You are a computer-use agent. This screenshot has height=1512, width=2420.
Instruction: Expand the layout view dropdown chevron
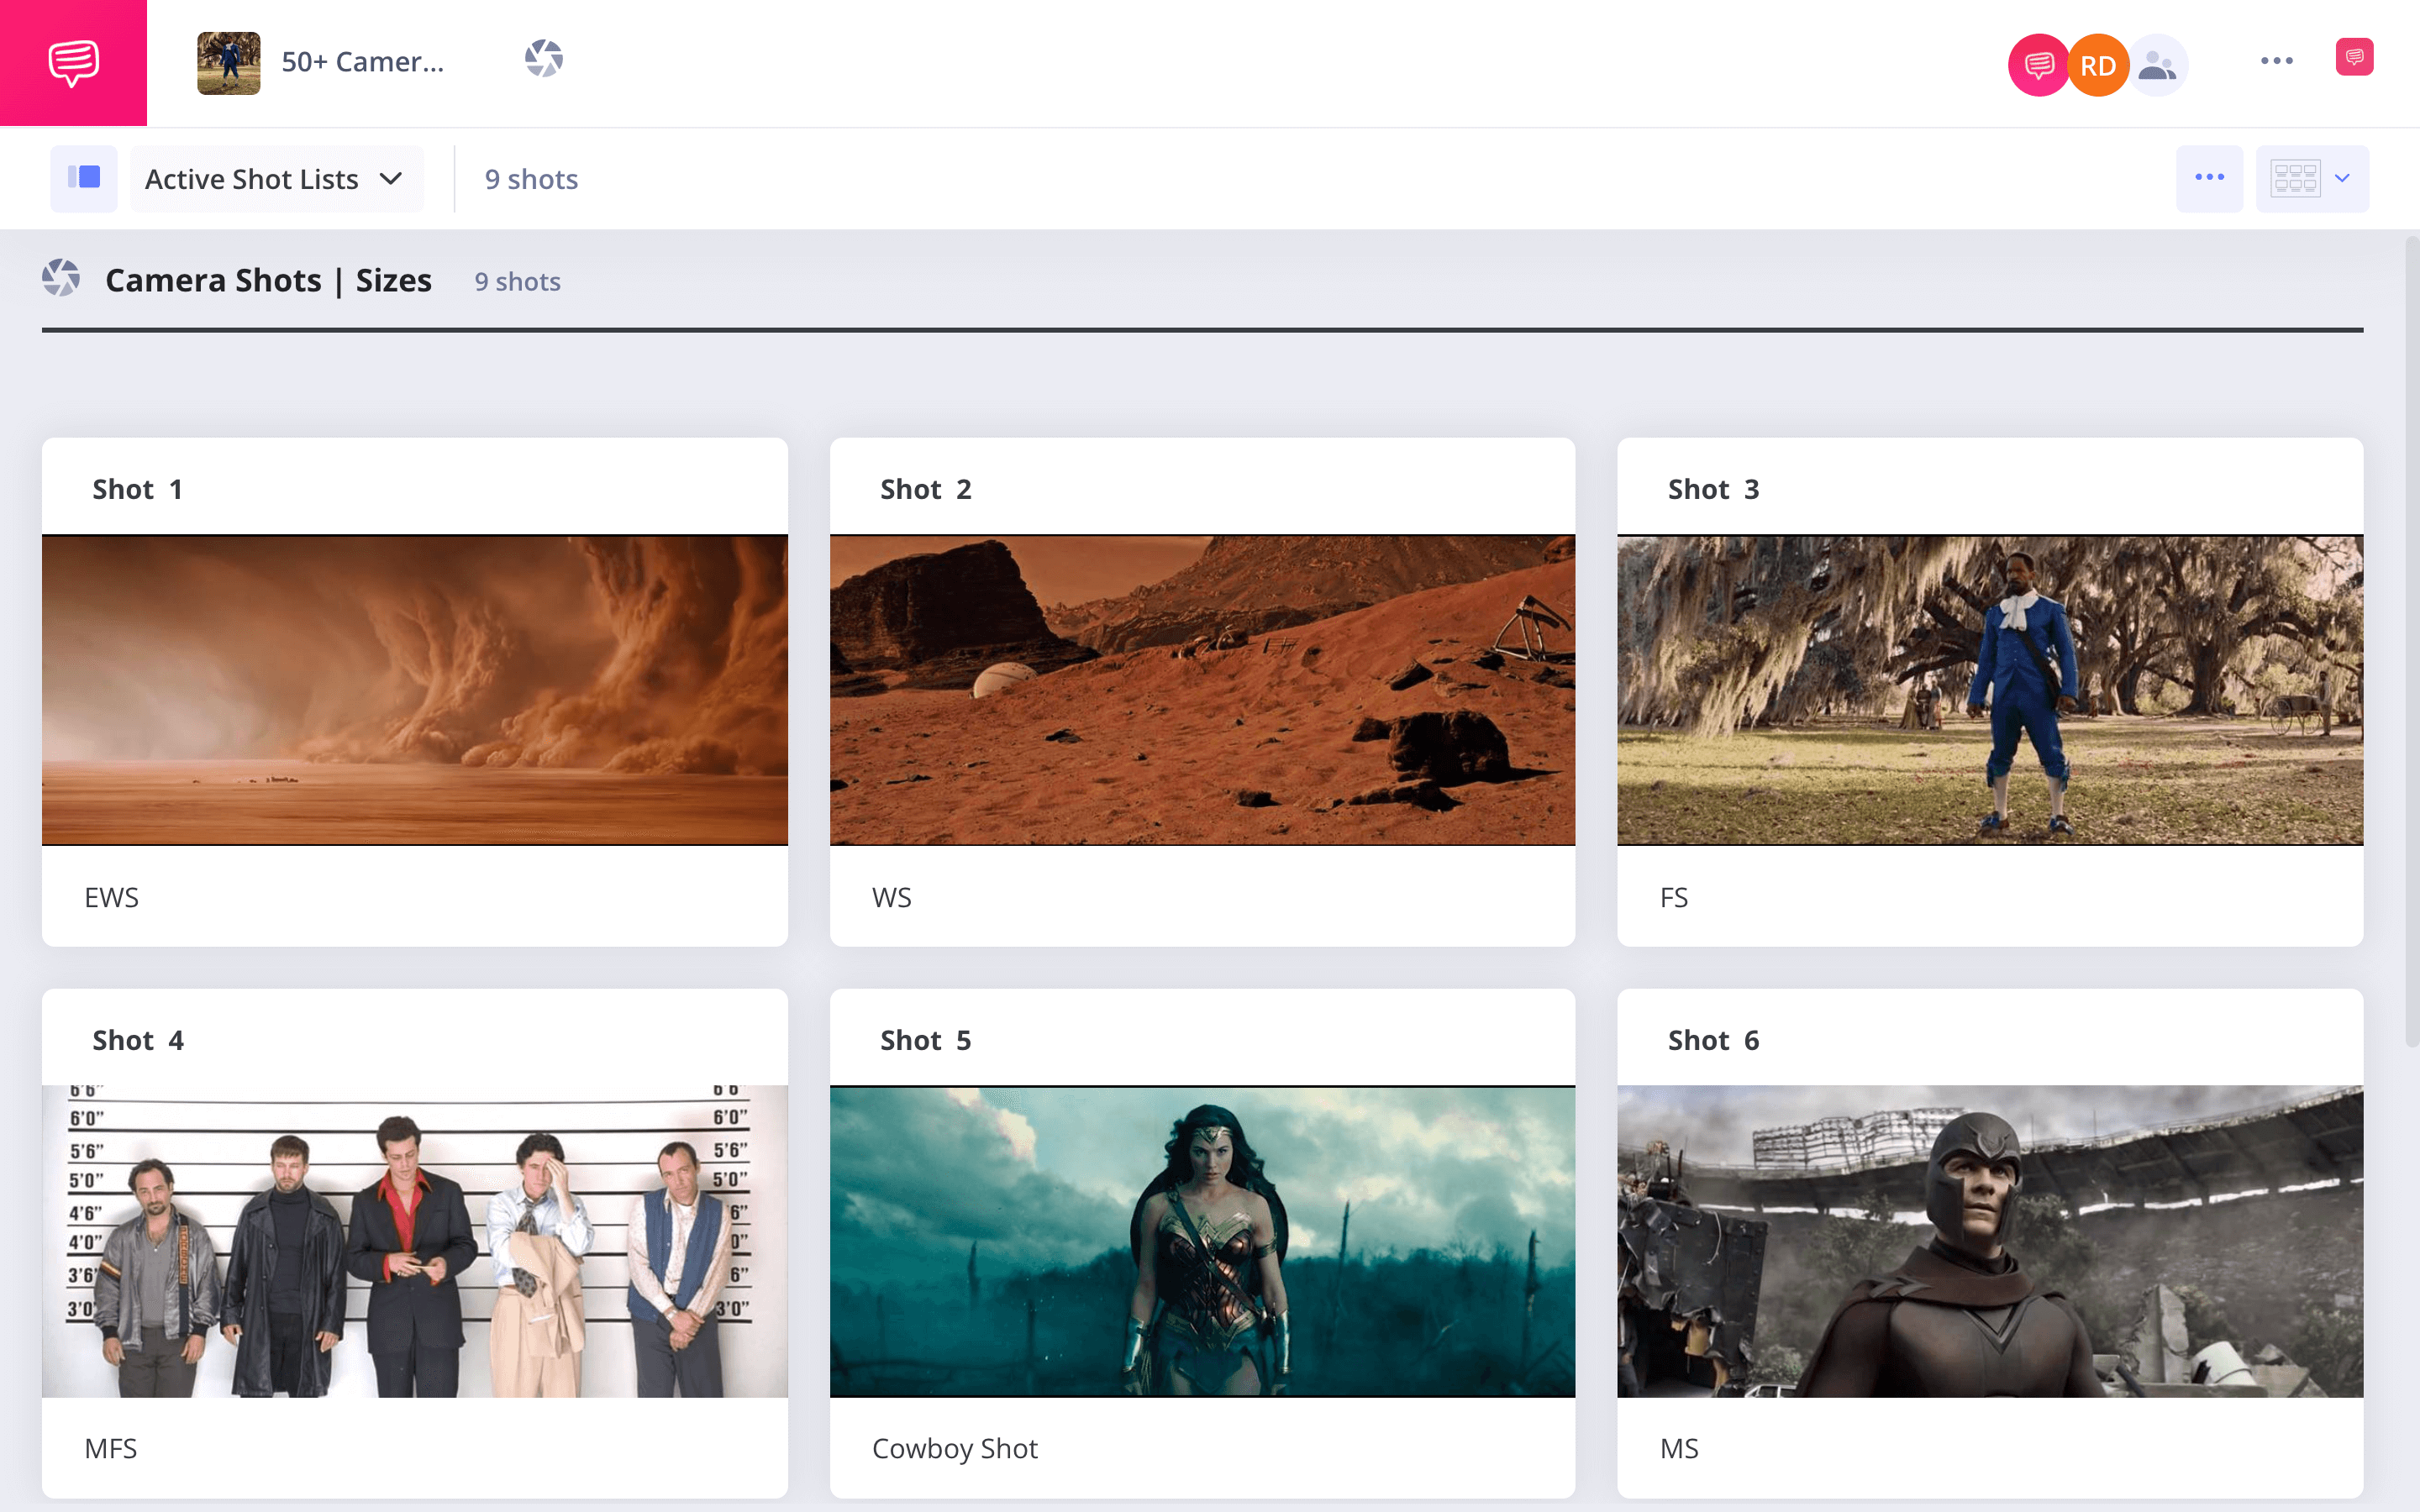[2342, 178]
